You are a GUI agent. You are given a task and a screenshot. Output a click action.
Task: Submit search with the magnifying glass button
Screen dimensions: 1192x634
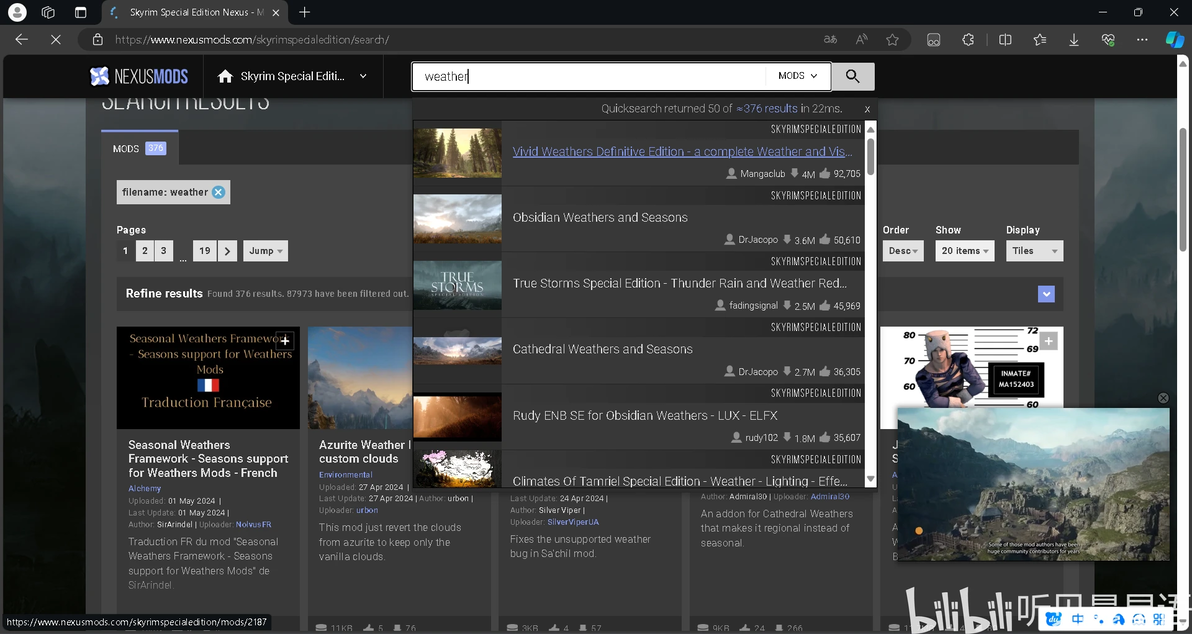pyautogui.click(x=853, y=76)
